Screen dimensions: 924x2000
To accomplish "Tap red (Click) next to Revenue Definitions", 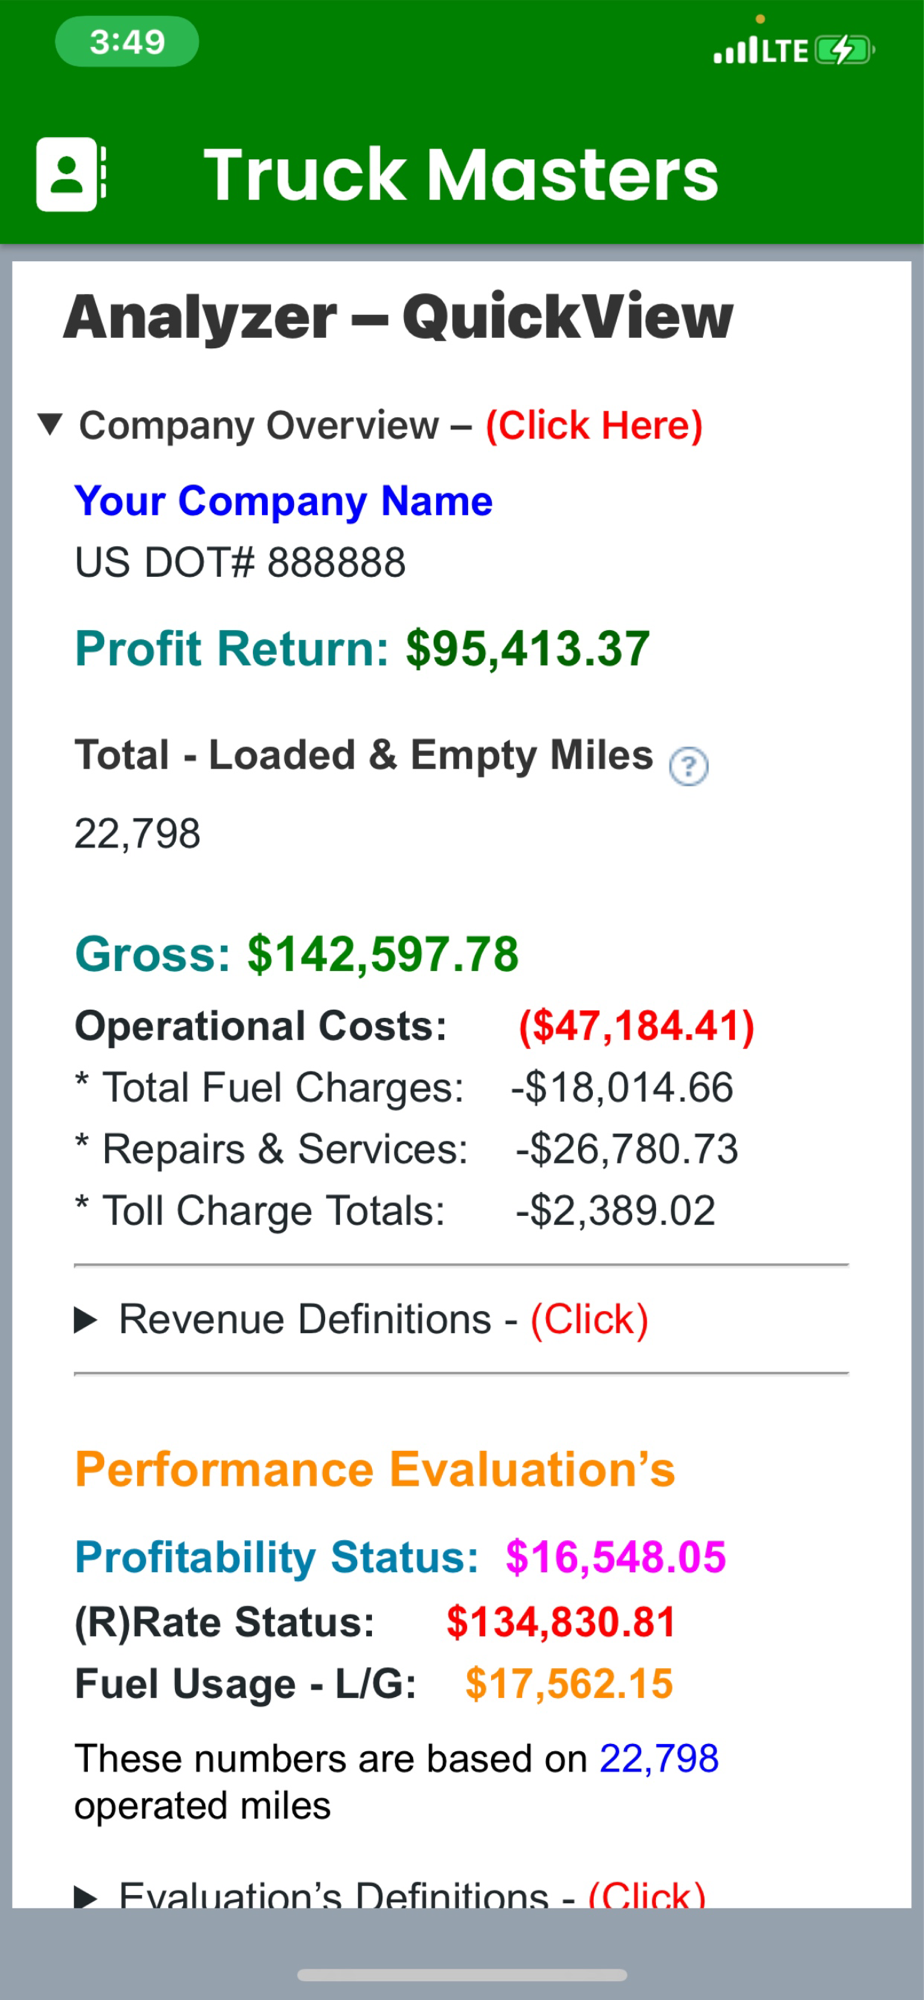I will [589, 1320].
